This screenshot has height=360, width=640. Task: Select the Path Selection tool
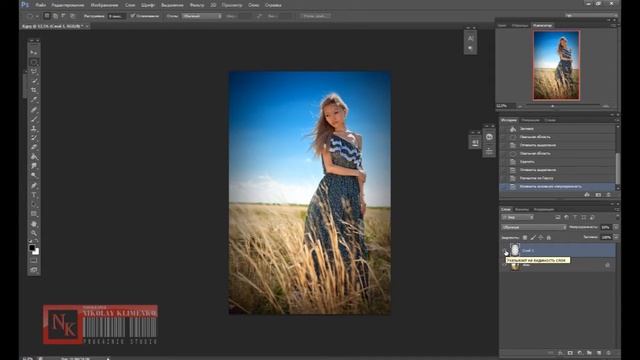click(34, 204)
